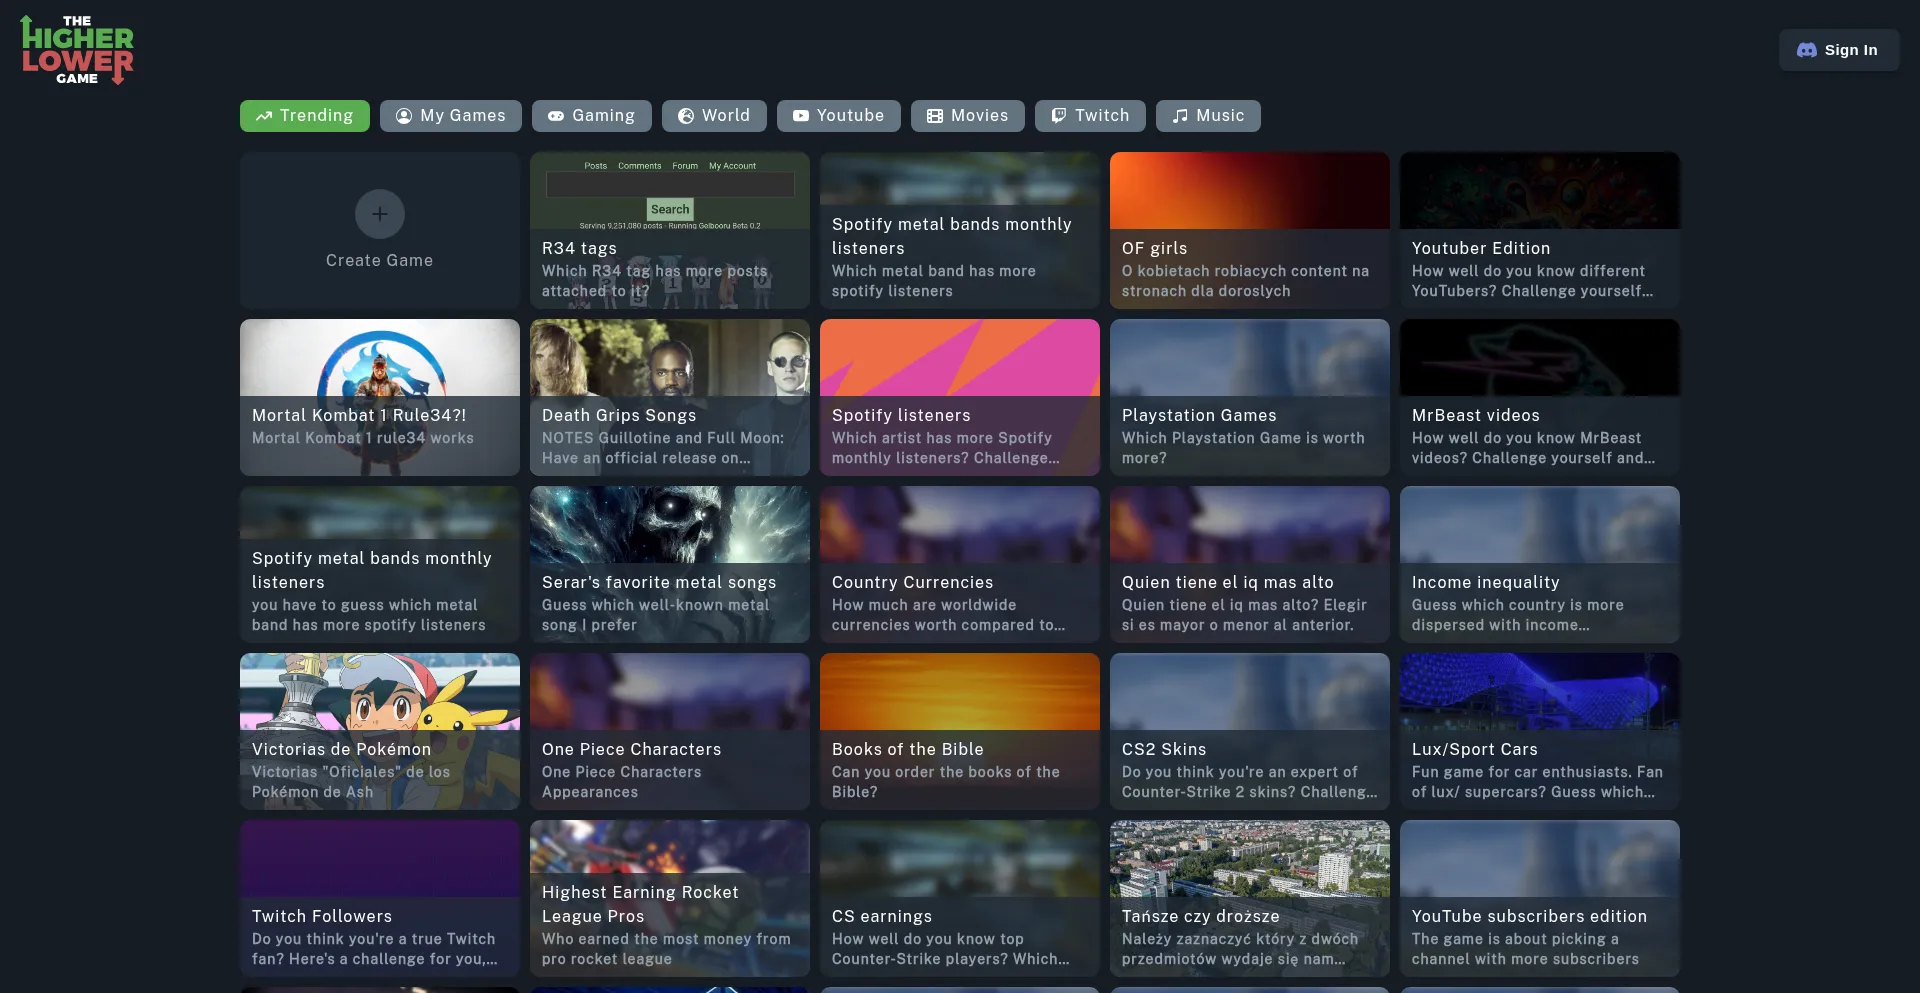Open the Lux/Sport Cars game card
Viewport: 1920px width, 993px height.
(1539, 732)
